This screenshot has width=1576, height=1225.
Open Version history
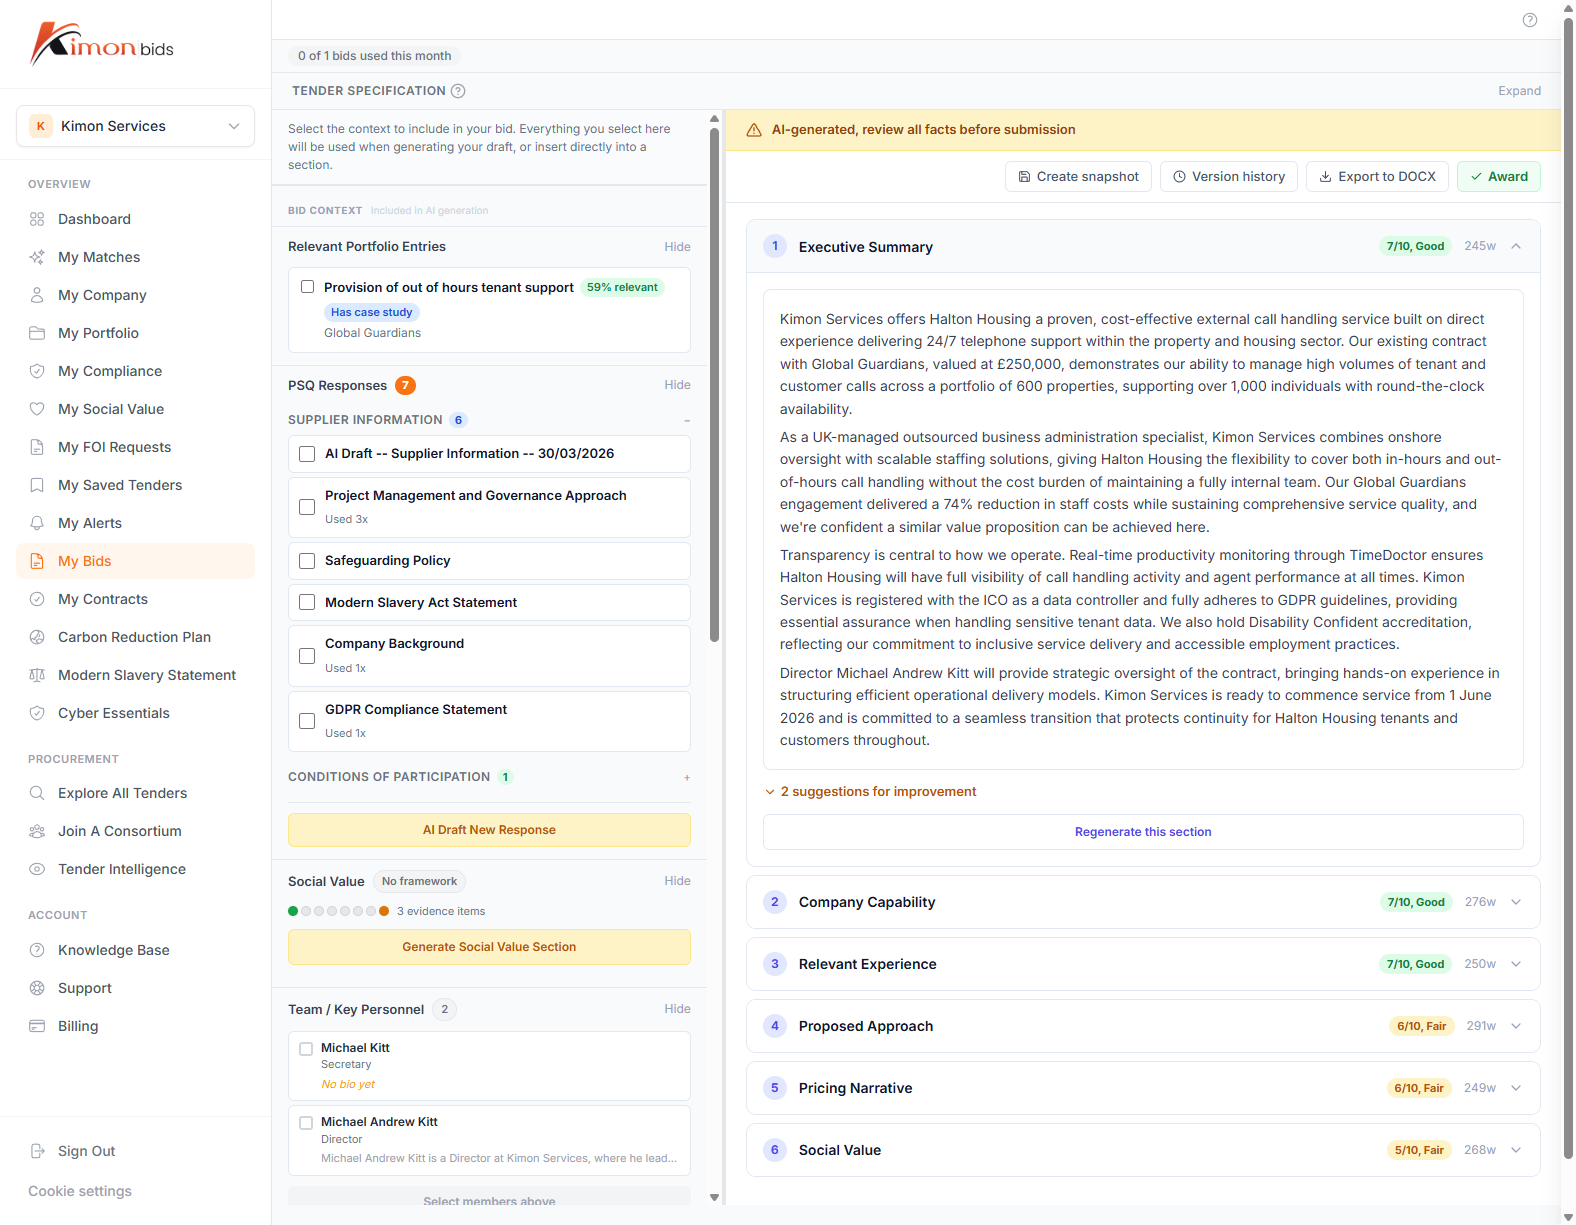click(1229, 177)
